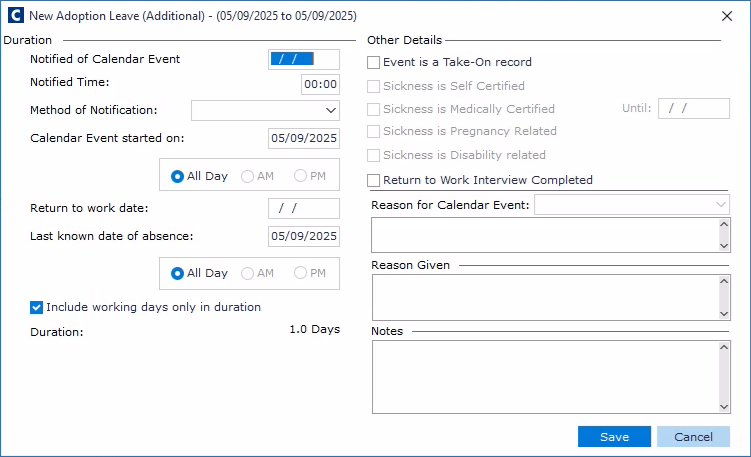Click the Notified Time field
Viewport: 751px width, 457px height.
coord(320,85)
